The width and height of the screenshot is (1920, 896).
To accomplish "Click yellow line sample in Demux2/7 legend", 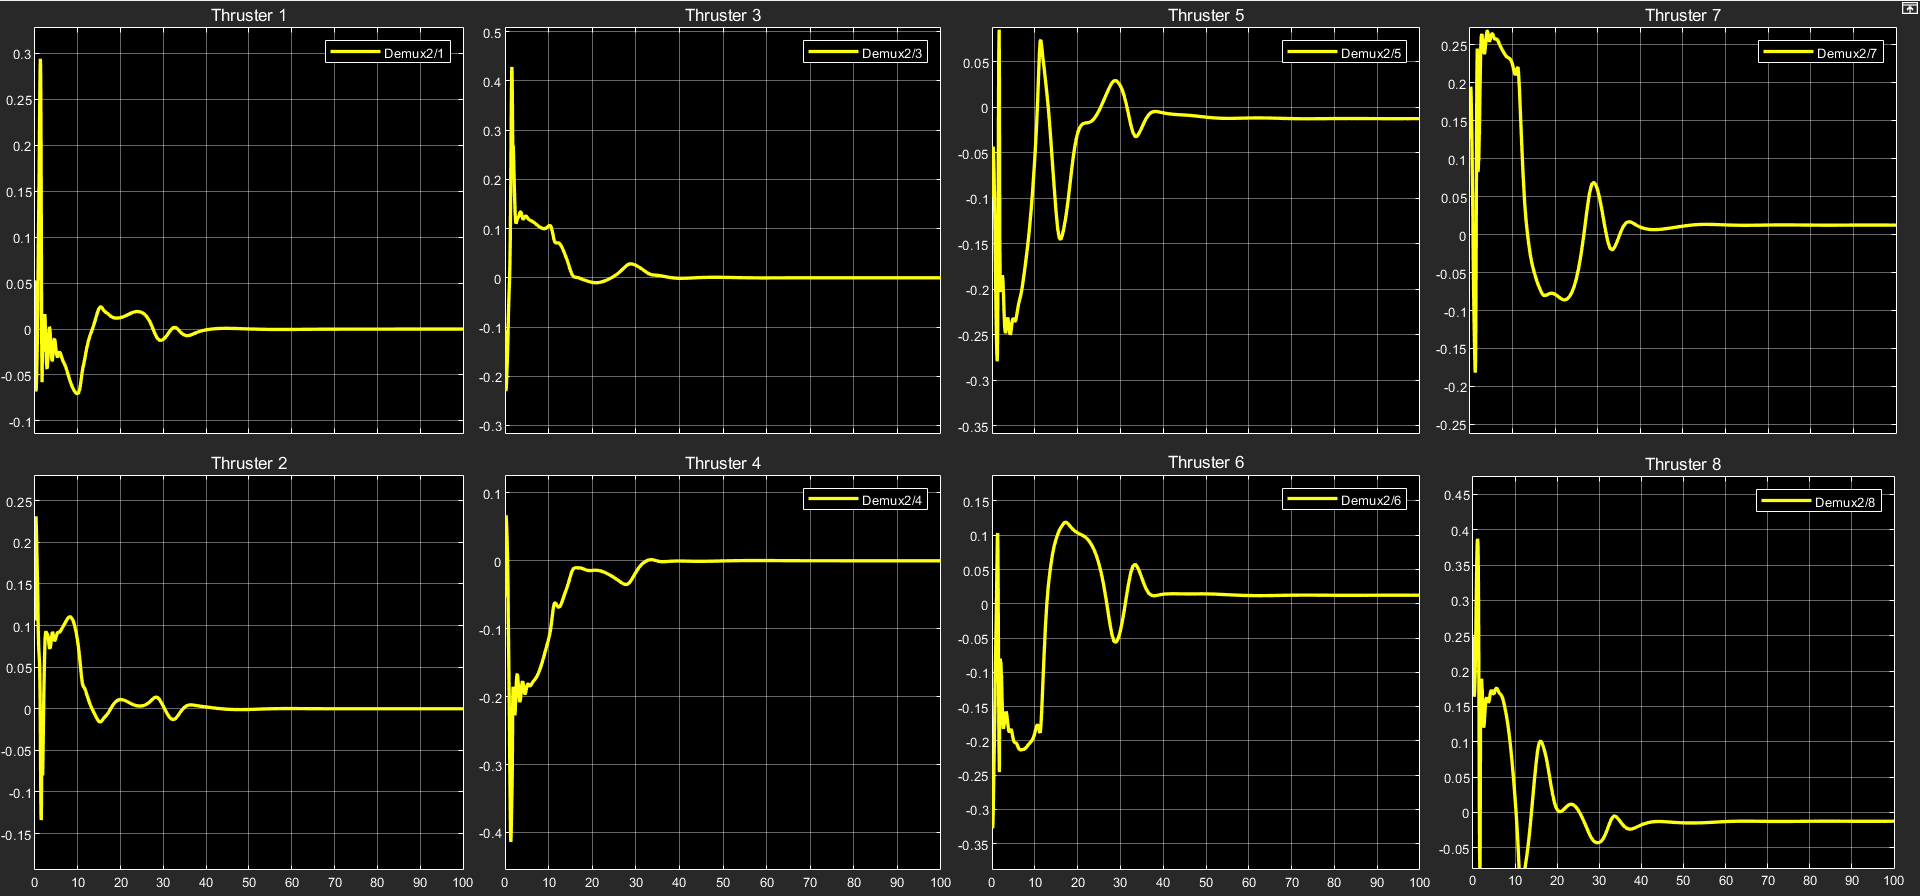I will pos(1787,53).
